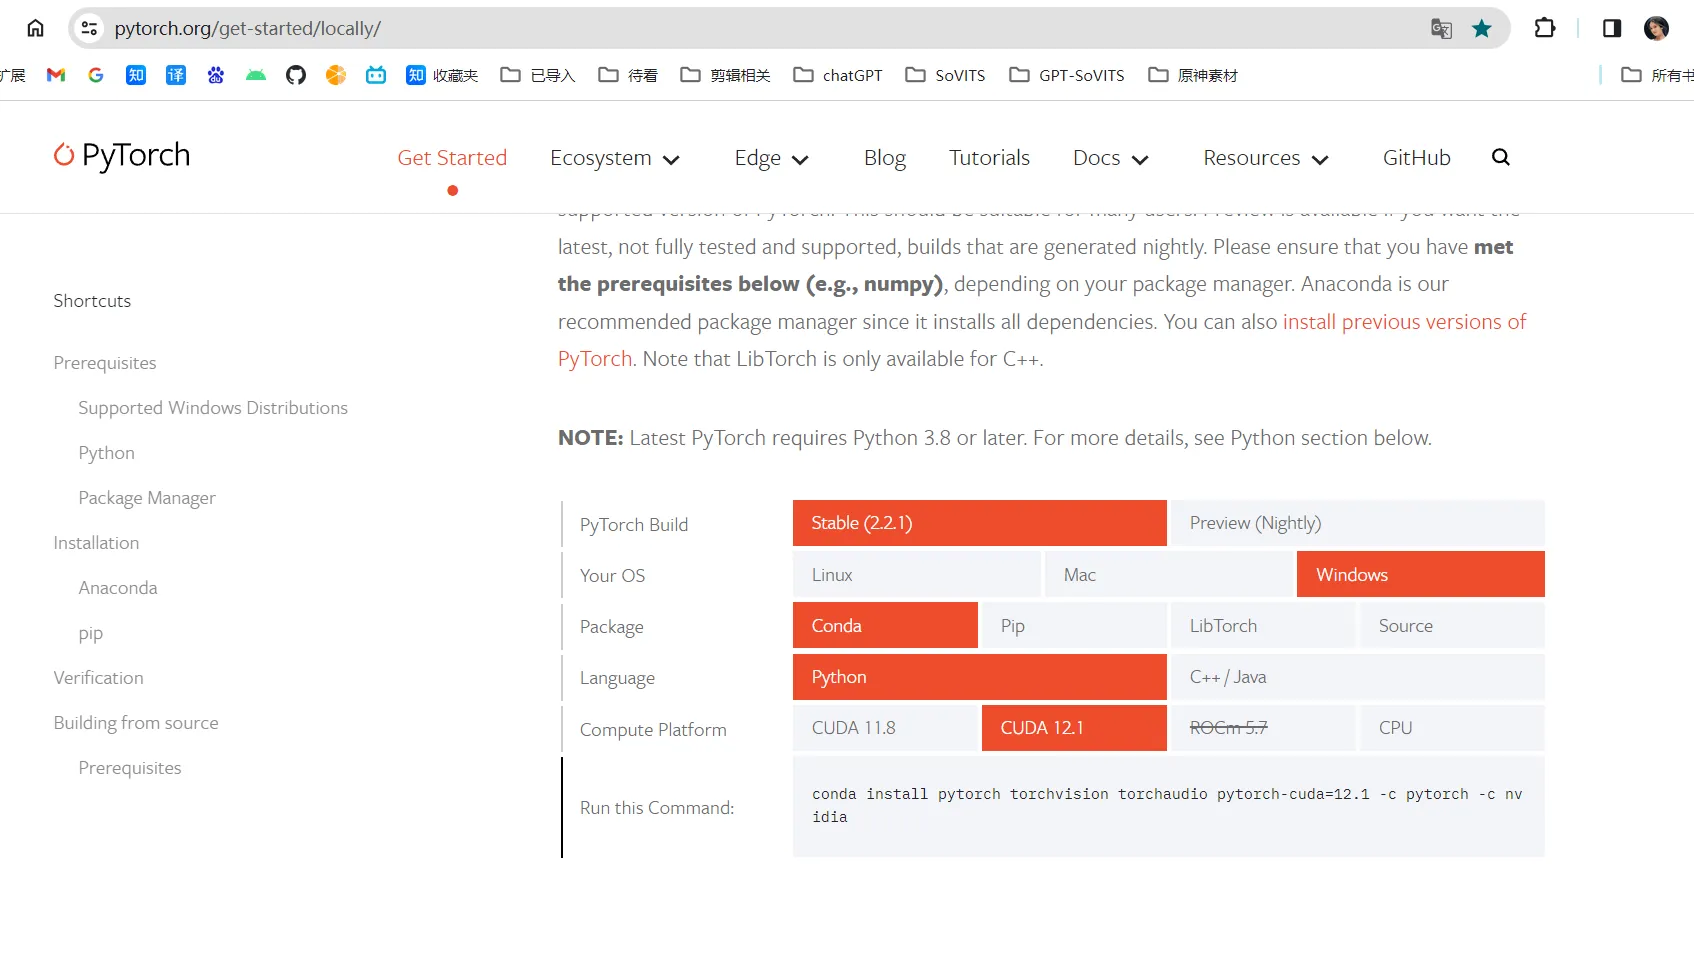Screen dimensions: 1694x976
Task: Open the extensions puzzle icon
Action: 1545,28
